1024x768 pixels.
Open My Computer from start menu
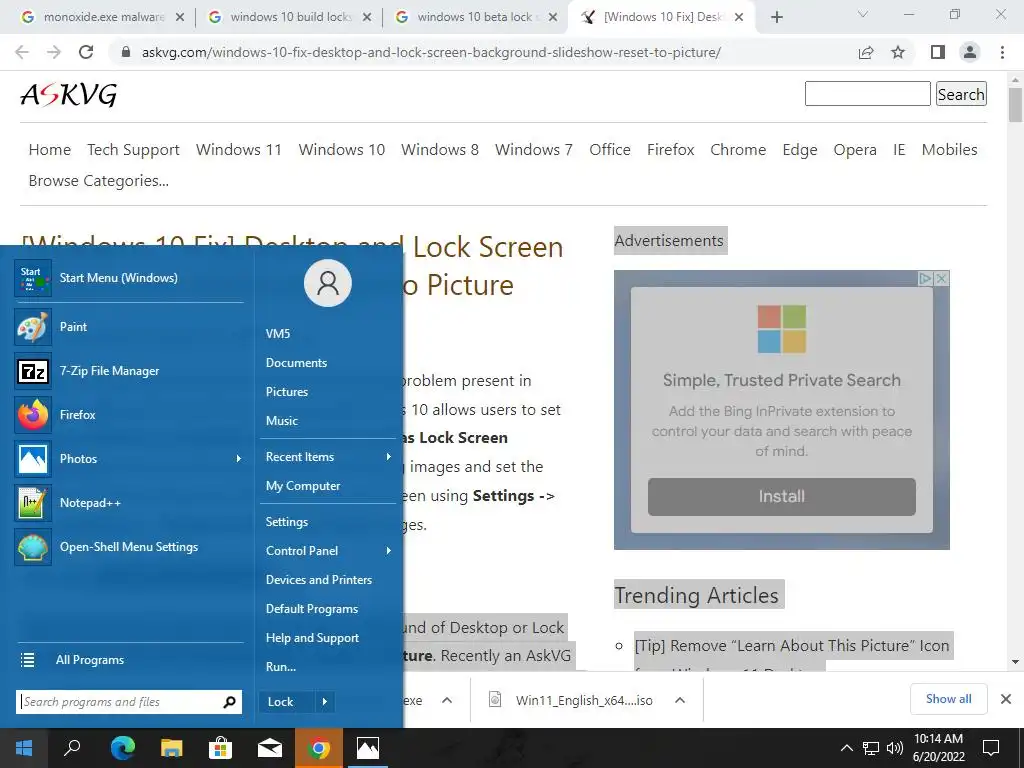pyautogui.click(x=303, y=486)
